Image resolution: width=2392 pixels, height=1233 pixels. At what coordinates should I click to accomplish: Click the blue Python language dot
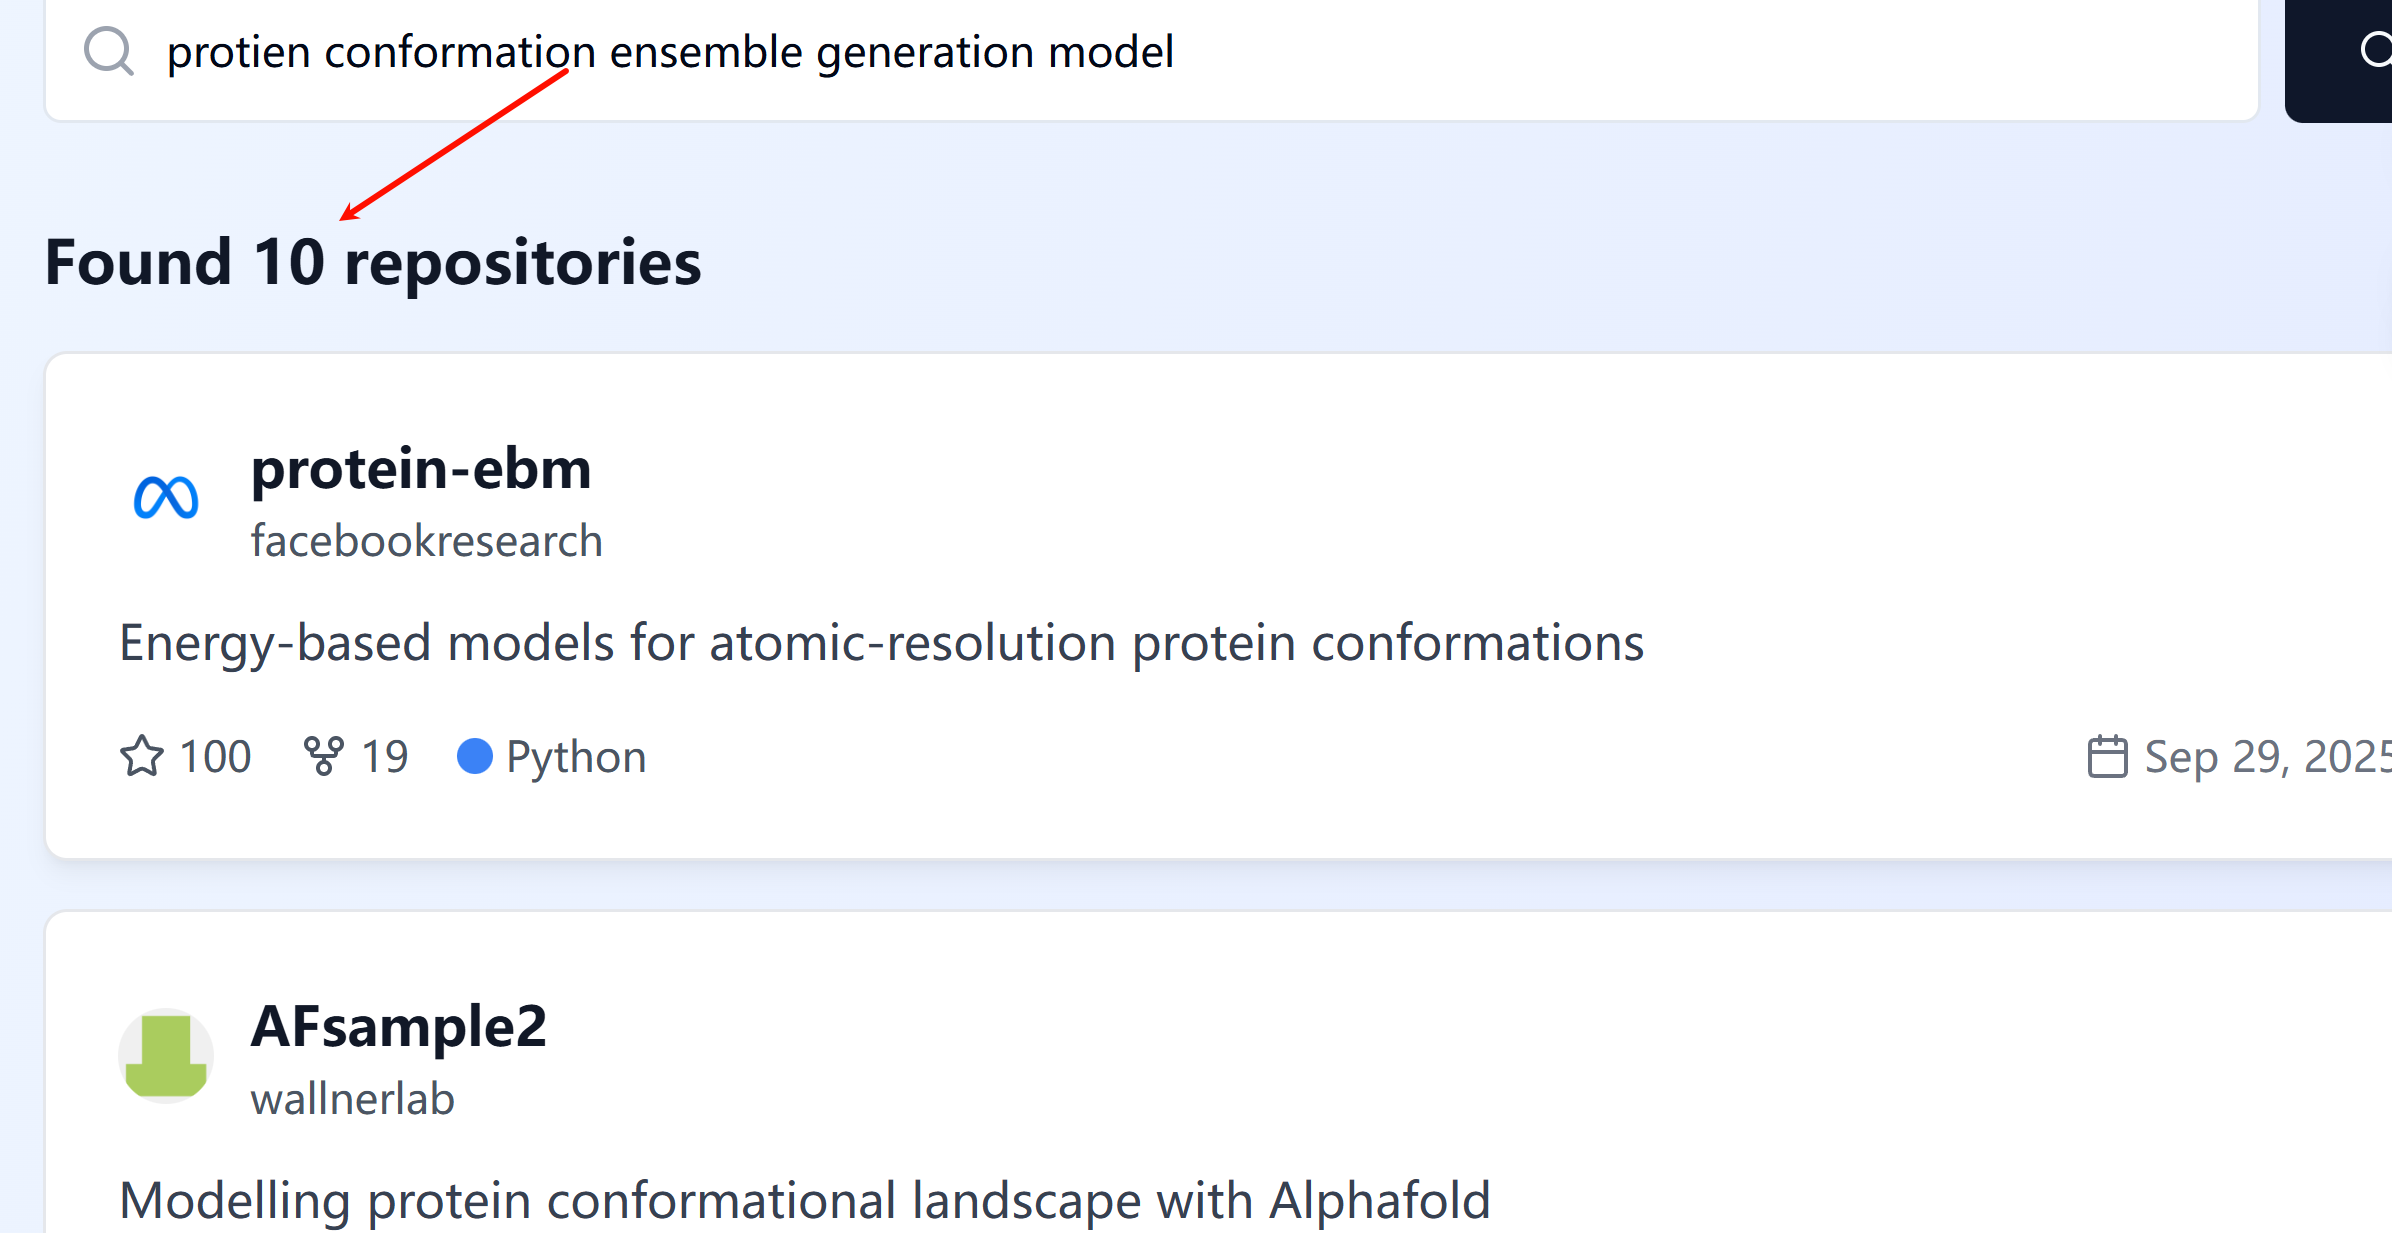(474, 756)
